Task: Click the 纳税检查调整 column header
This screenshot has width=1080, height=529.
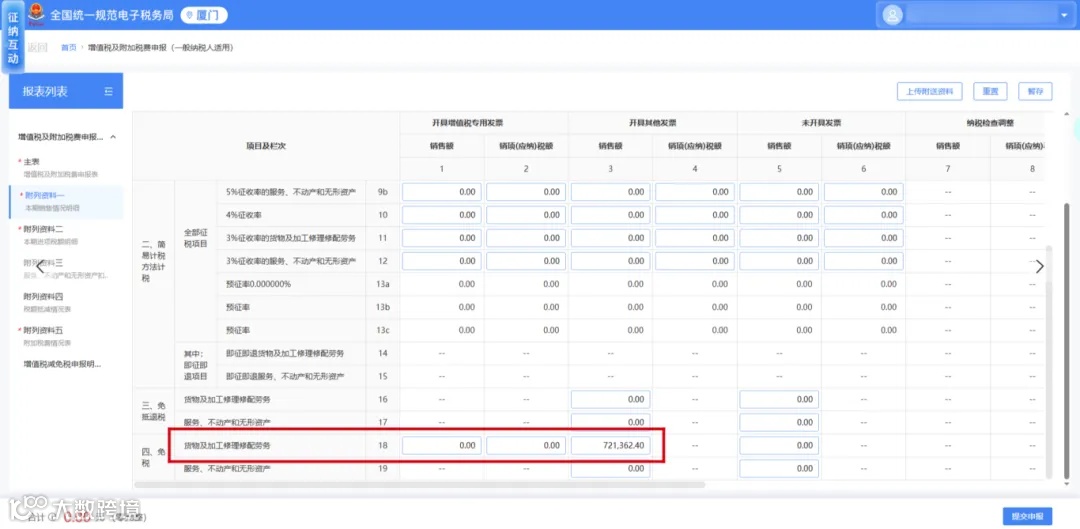Action: (x=990, y=123)
